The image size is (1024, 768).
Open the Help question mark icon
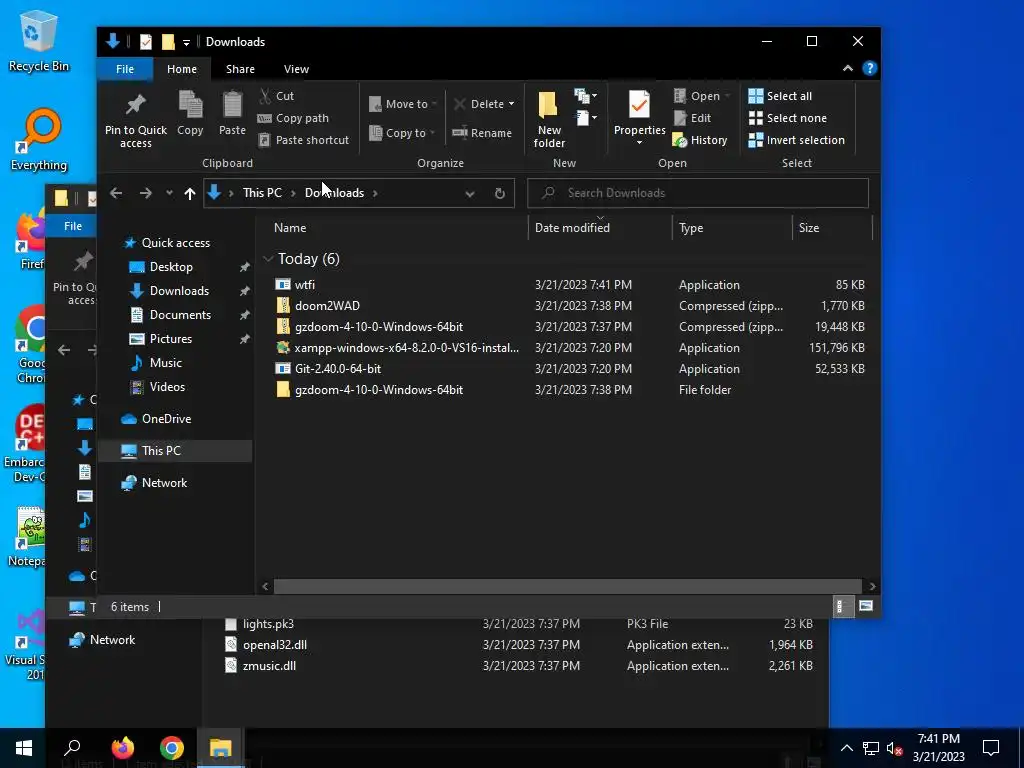click(869, 69)
